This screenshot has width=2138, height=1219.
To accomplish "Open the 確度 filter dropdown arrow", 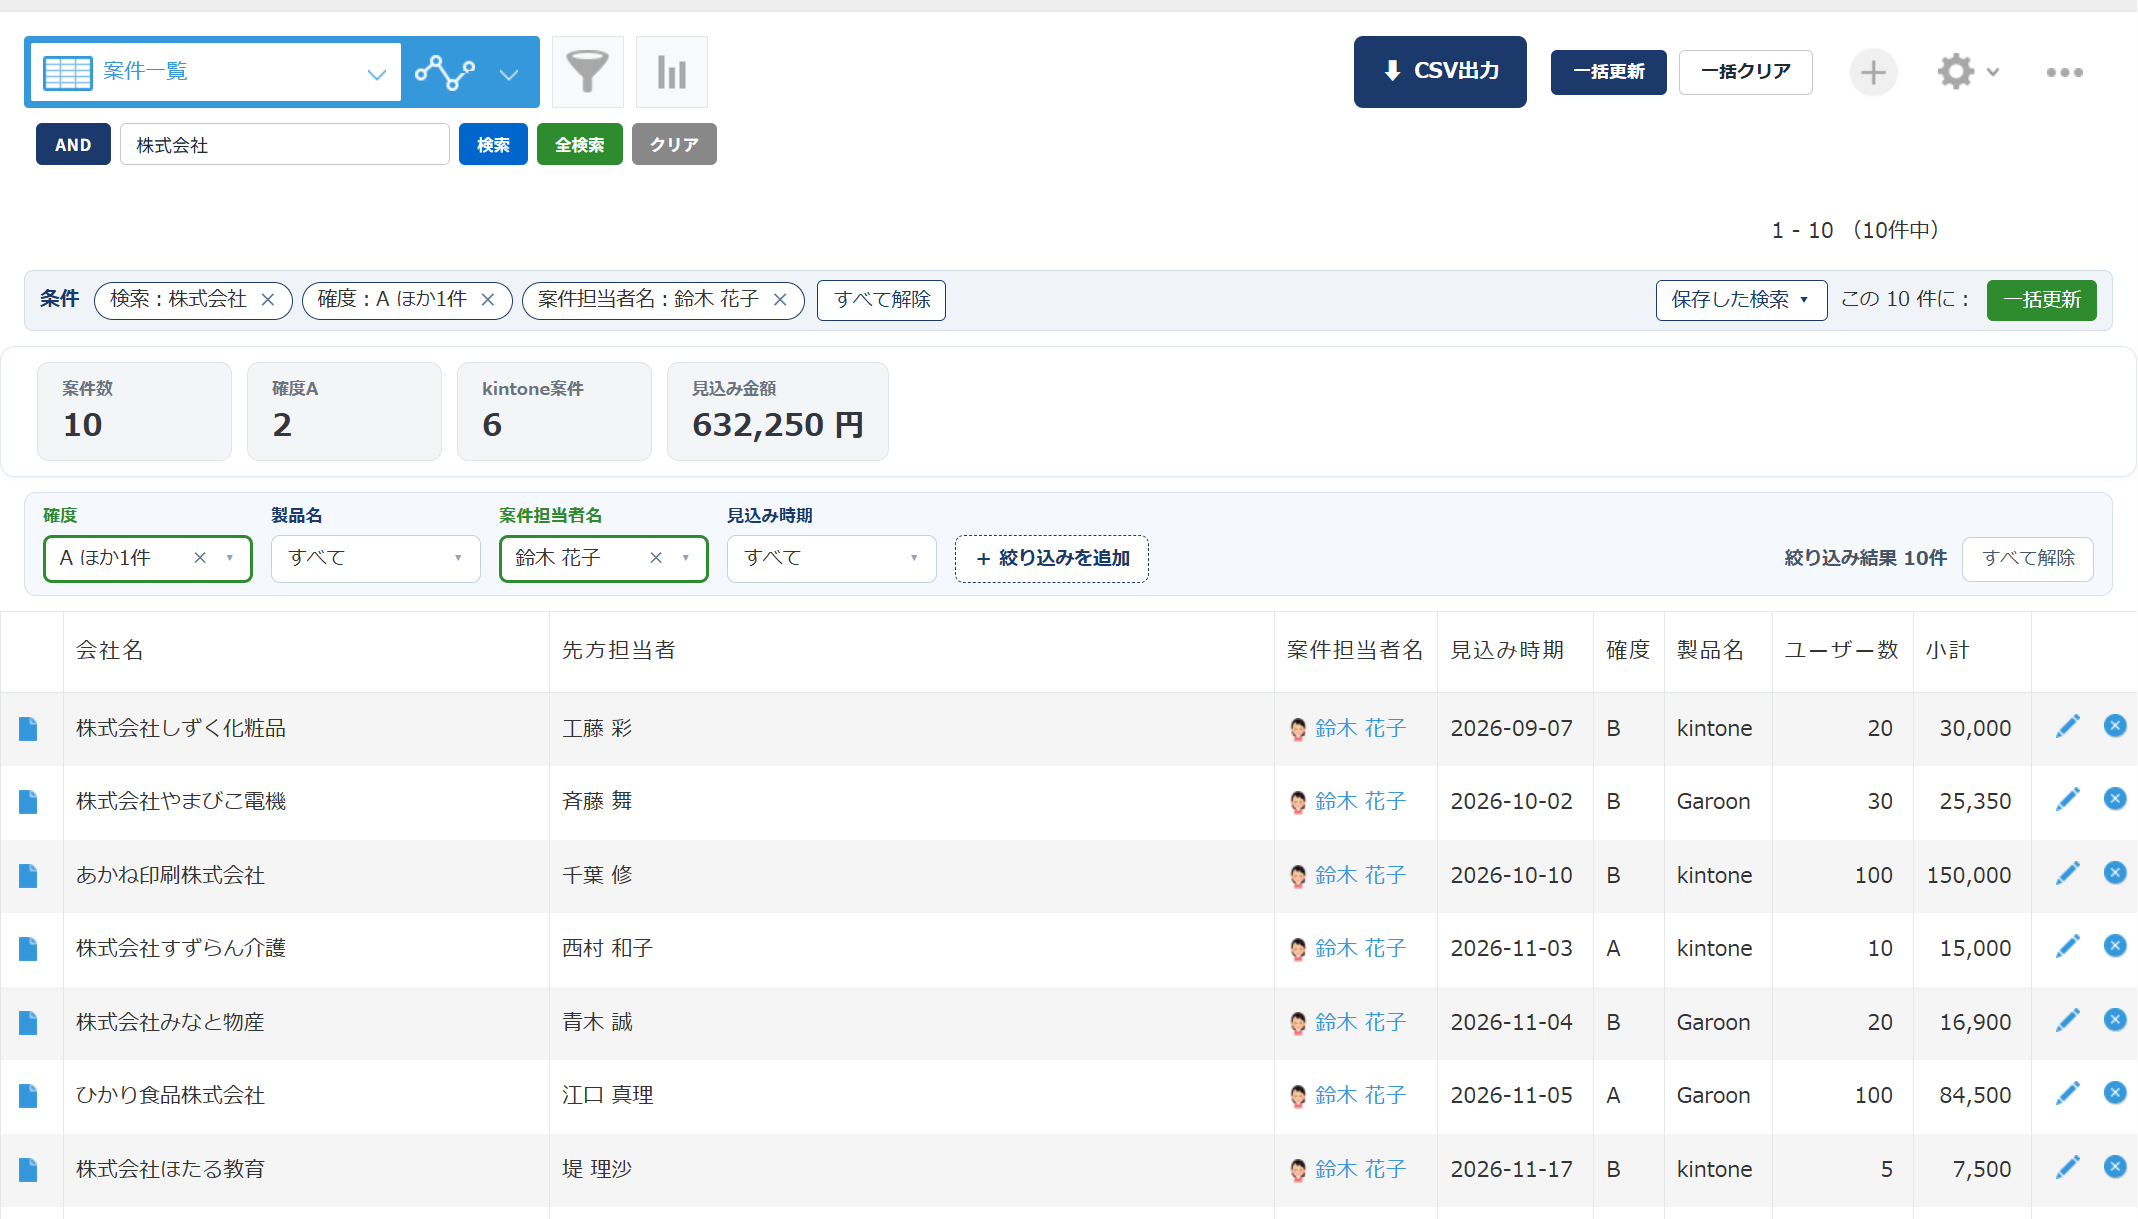I will pyautogui.click(x=230, y=558).
